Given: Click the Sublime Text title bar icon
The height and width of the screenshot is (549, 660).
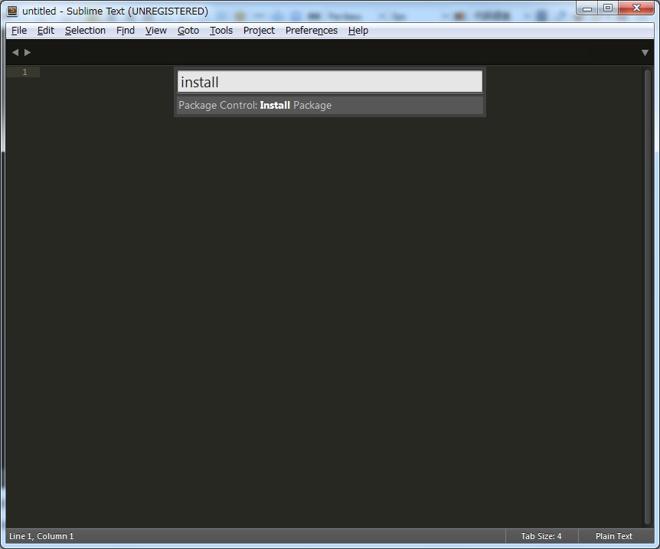Looking at the screenshot, I should [12, 11].
